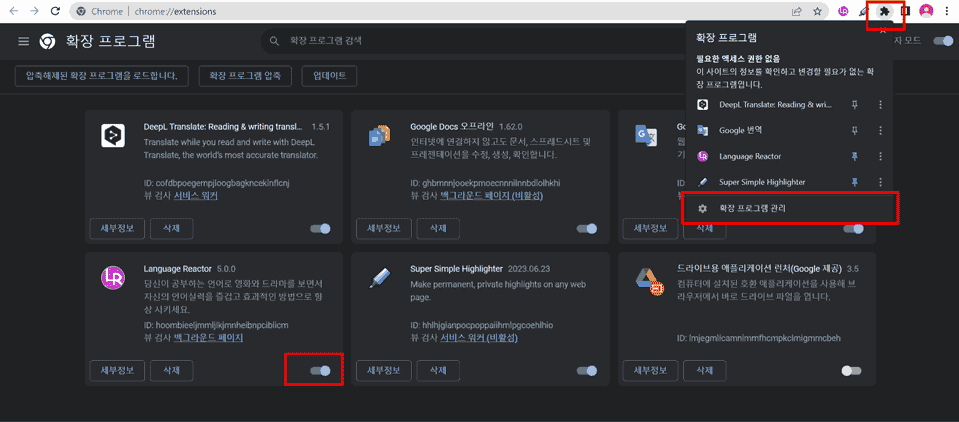Remove Google Docs 오프라인 with 삭제
This screenshot has width=959, height=422.
point(438,229)
